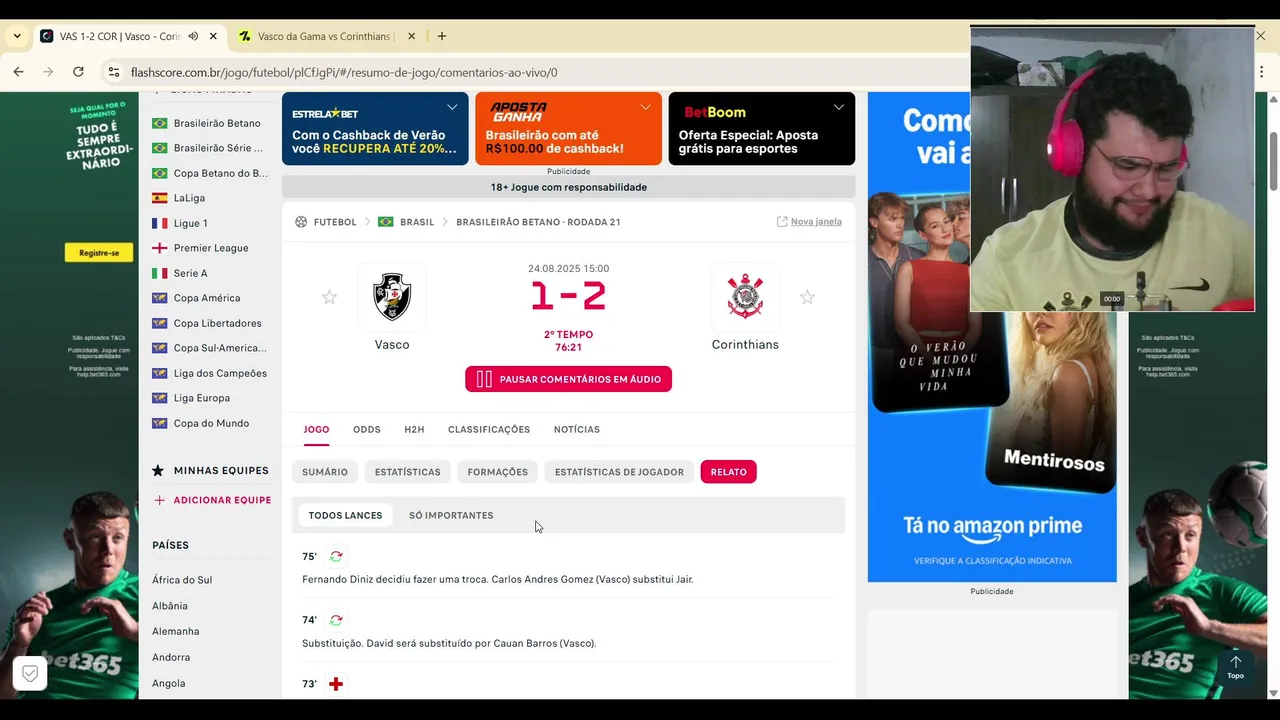Open Nova janela link
This screenshot has width=1280, height=720.
click(809, 222)
